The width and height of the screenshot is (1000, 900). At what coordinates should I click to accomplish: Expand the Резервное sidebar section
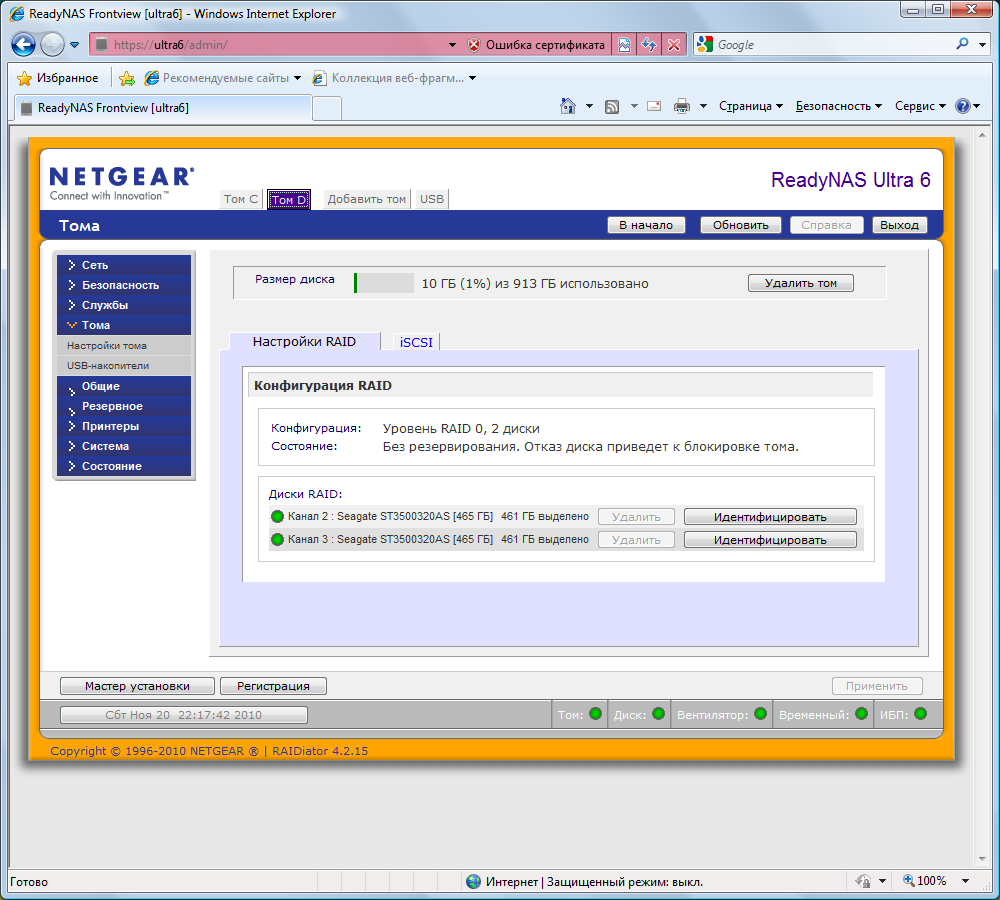pos(124,406)
